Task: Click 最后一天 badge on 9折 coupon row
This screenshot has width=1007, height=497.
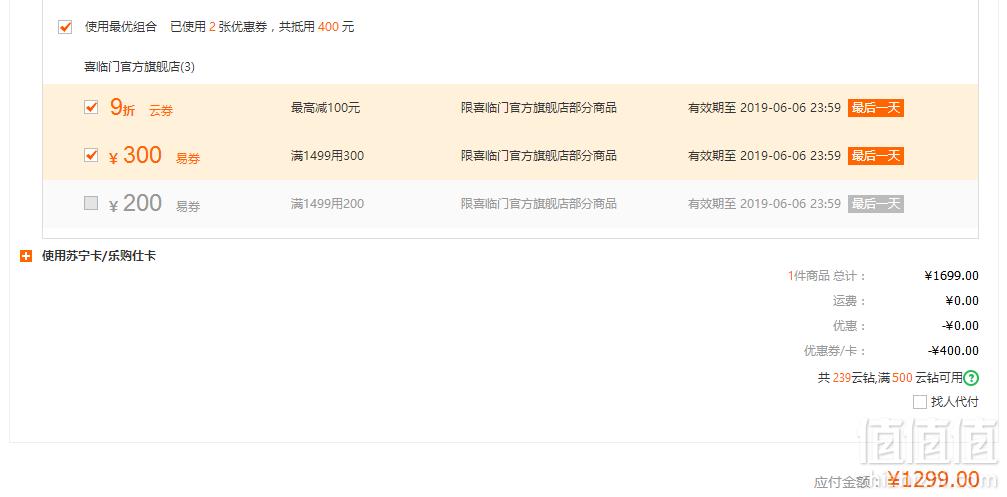Action: click(875, 108)
